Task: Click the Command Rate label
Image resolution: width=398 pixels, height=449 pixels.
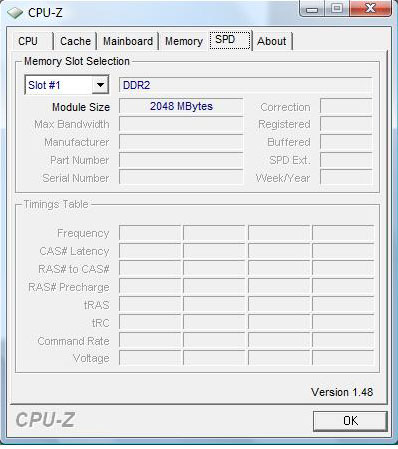Action: click(x=73, y=341)
